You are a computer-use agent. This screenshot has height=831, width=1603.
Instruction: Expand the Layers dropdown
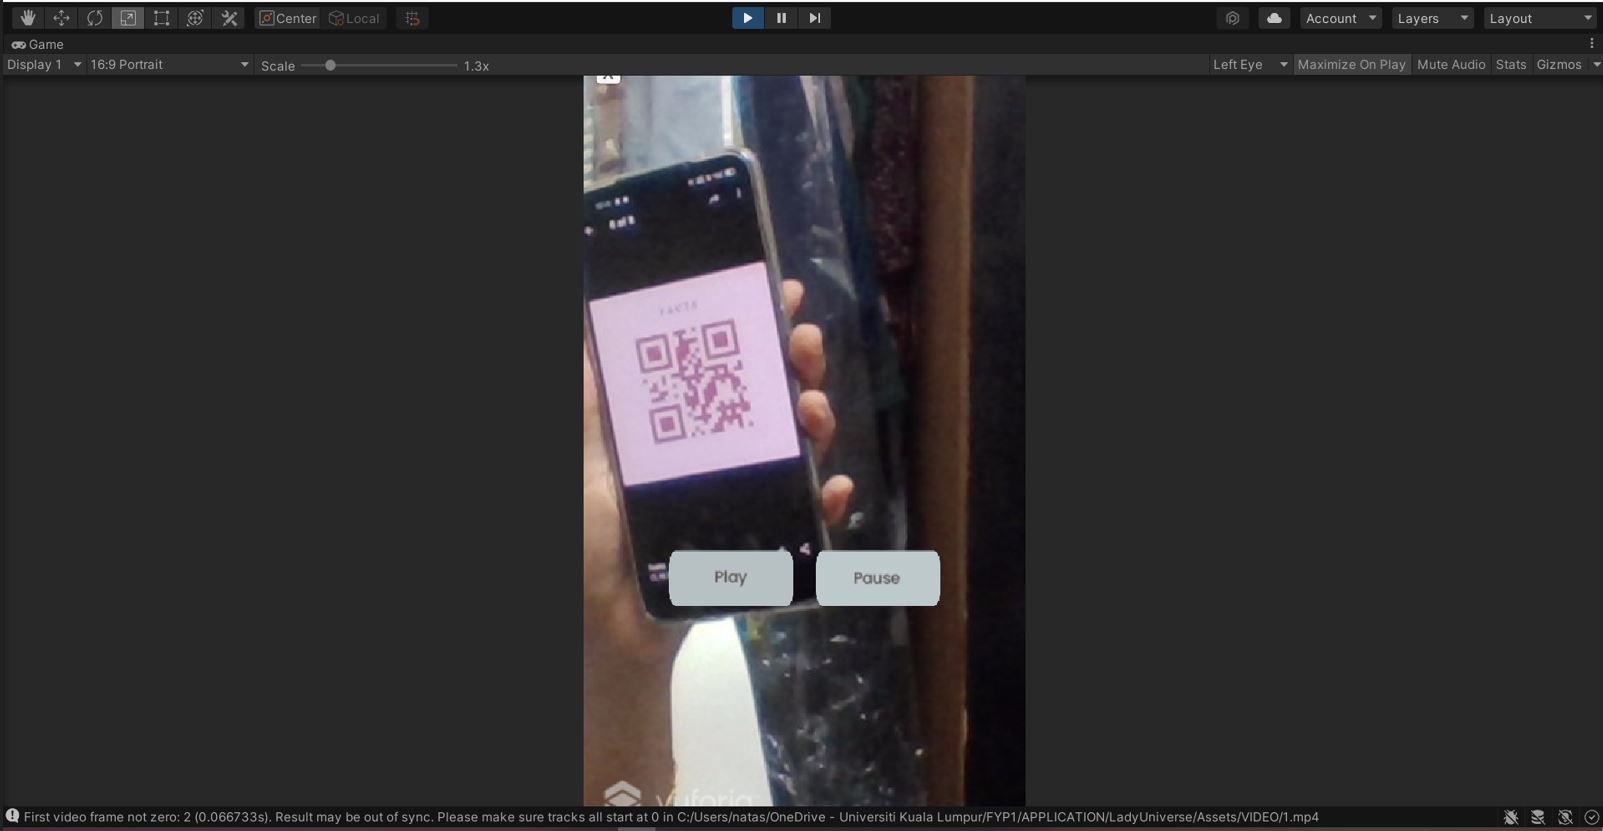click(x=1432, y=18)
